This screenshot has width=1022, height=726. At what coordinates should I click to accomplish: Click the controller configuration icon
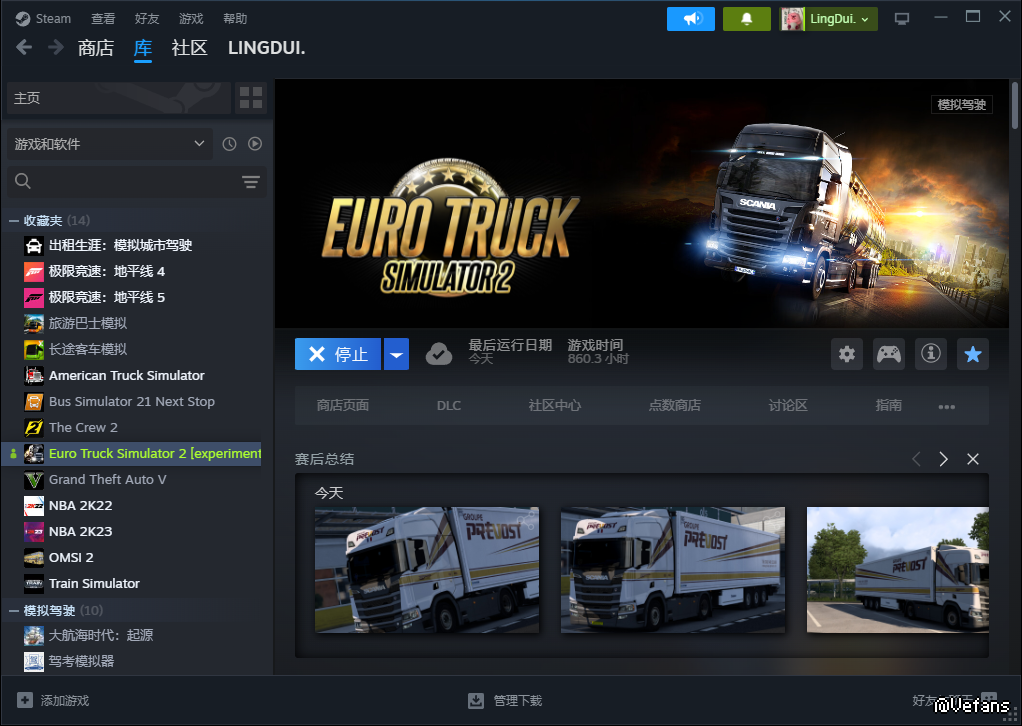(889, 353)
